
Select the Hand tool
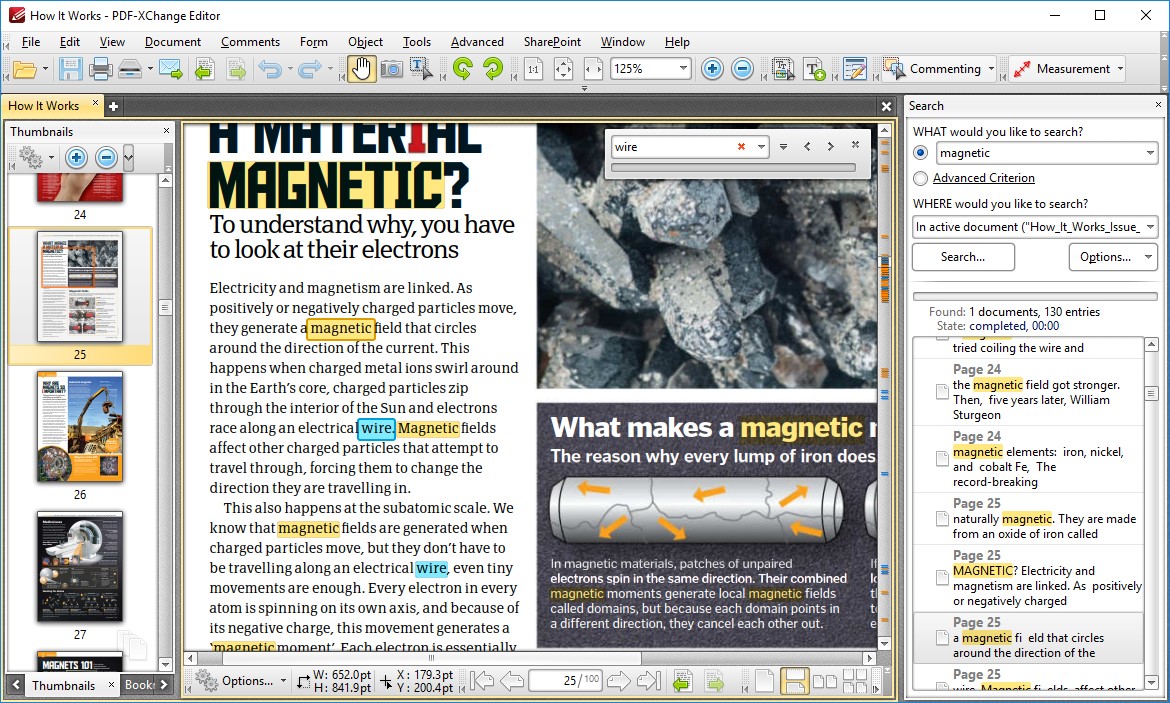[361, 69]
